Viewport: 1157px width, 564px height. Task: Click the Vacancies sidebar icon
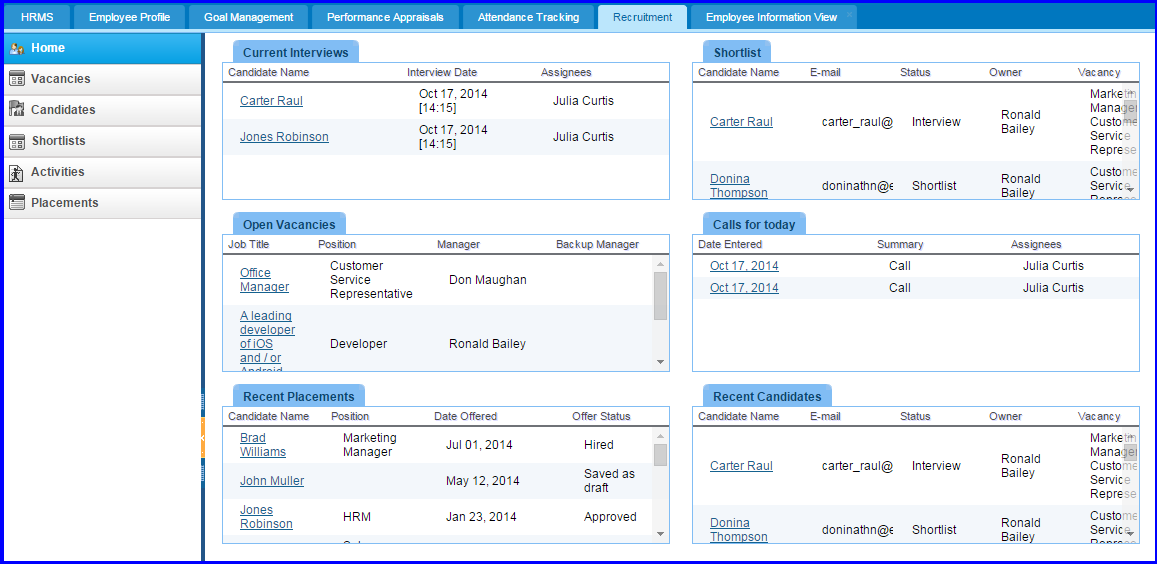(16, 79)
